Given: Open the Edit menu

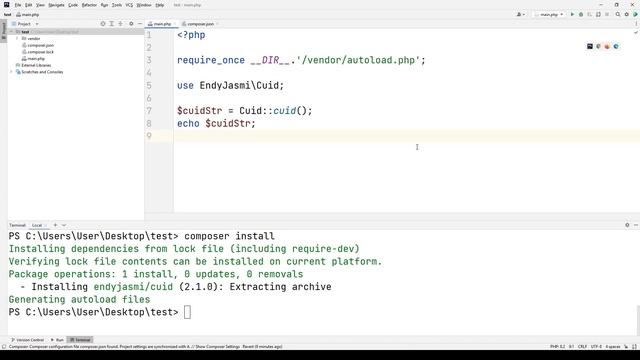Looking at the screenshot, I should [29, 5].
